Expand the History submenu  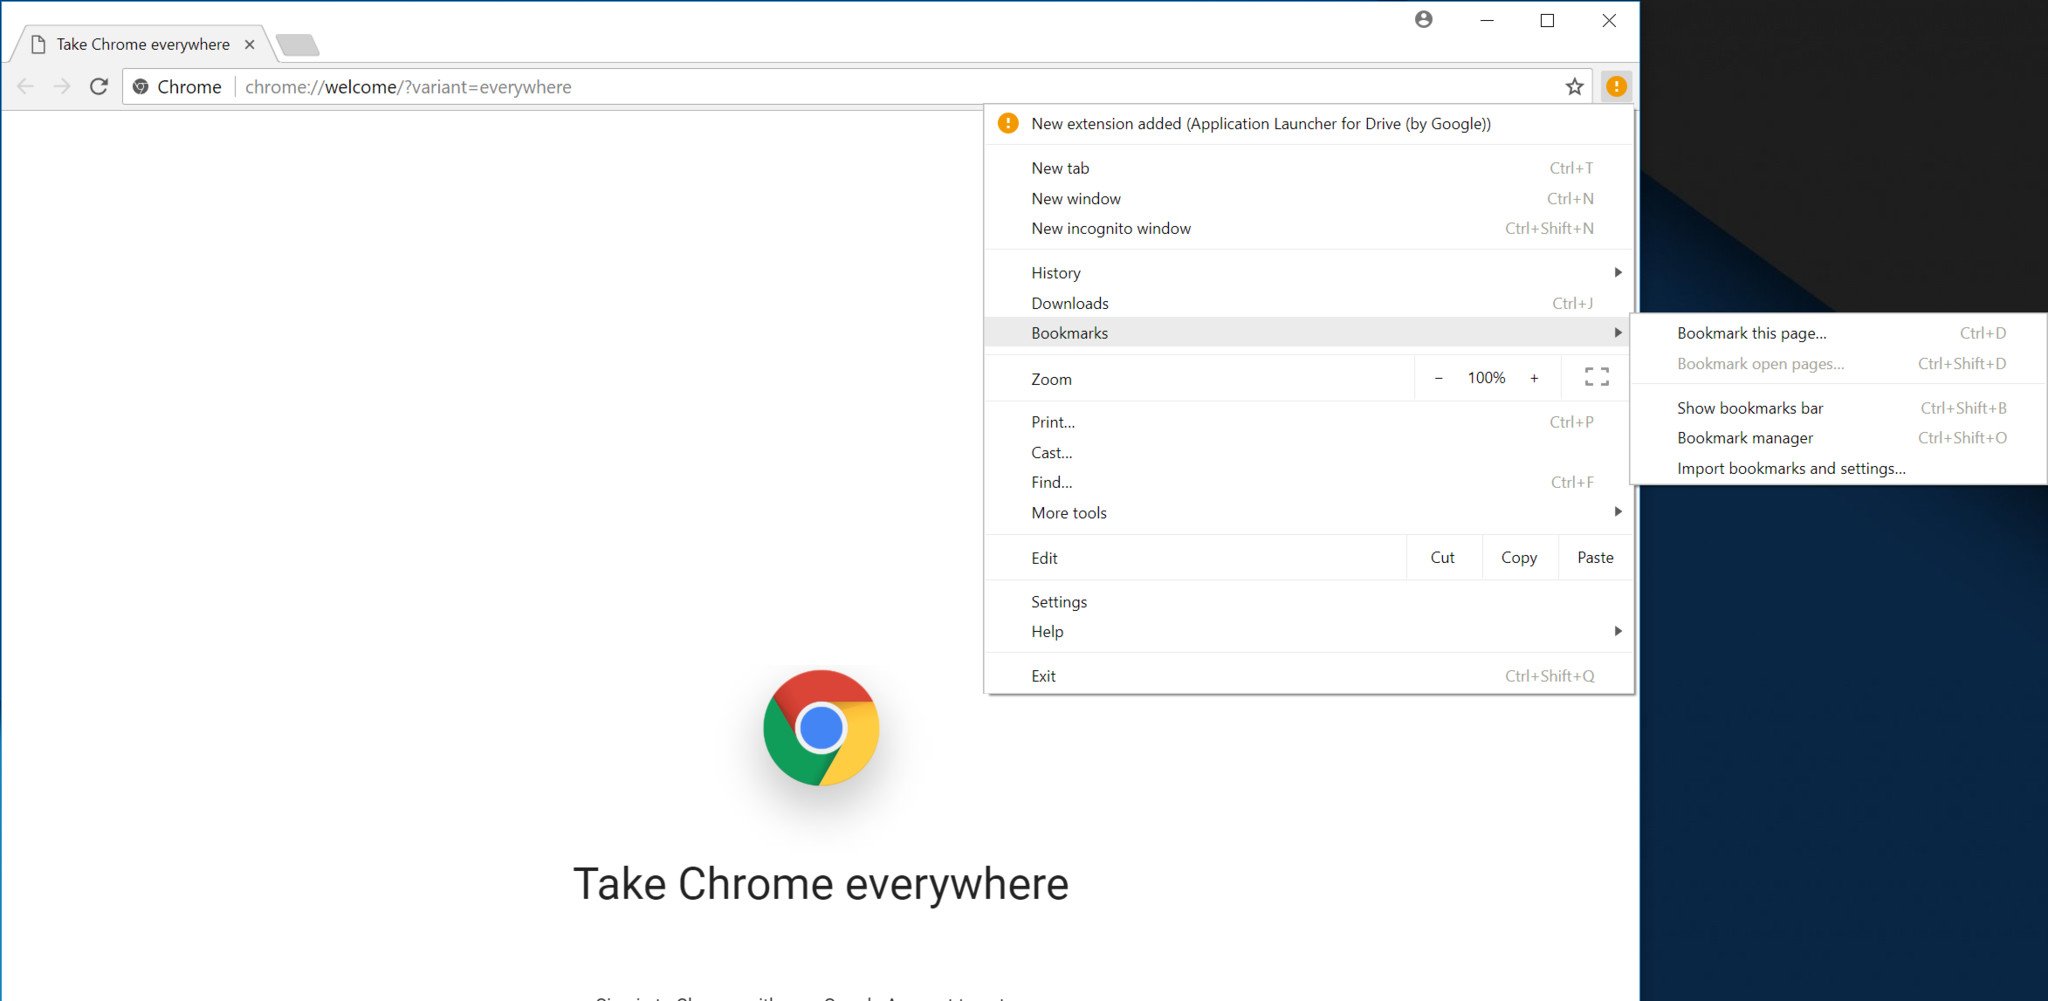pos(1309,273)
